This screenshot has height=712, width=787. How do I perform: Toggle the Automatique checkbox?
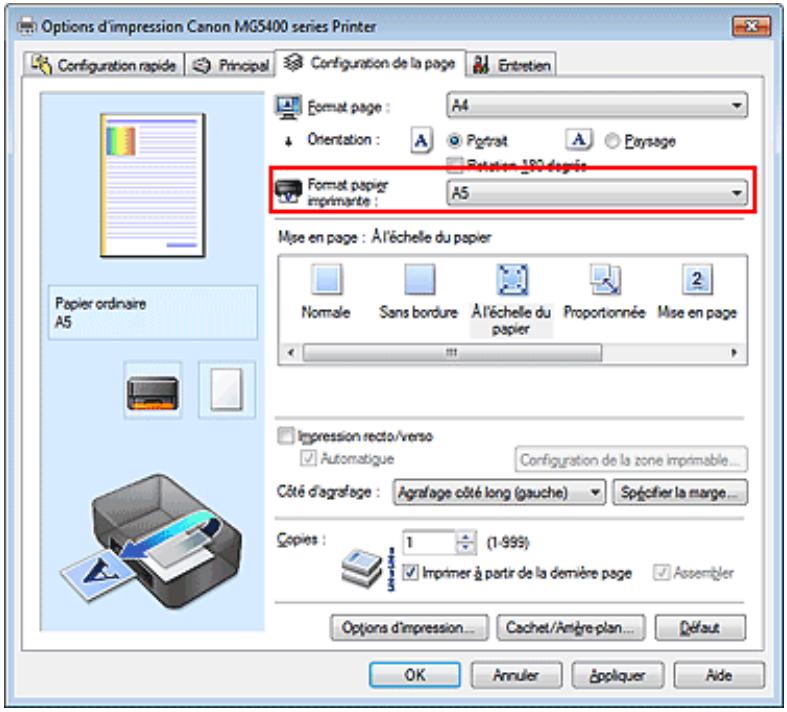(308, 458)
